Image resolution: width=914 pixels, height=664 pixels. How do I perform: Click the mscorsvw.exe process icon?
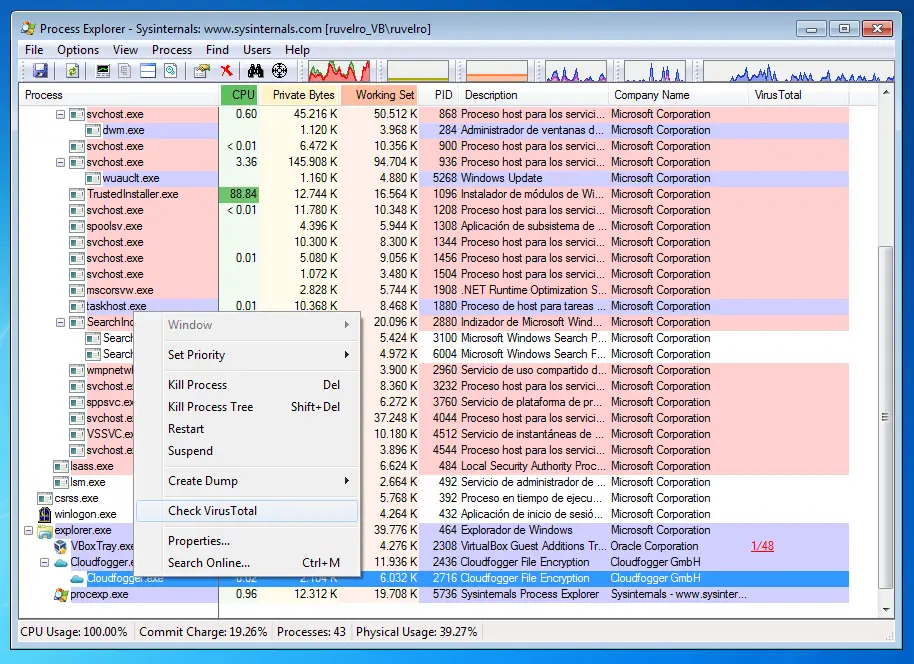coord(77,290)
